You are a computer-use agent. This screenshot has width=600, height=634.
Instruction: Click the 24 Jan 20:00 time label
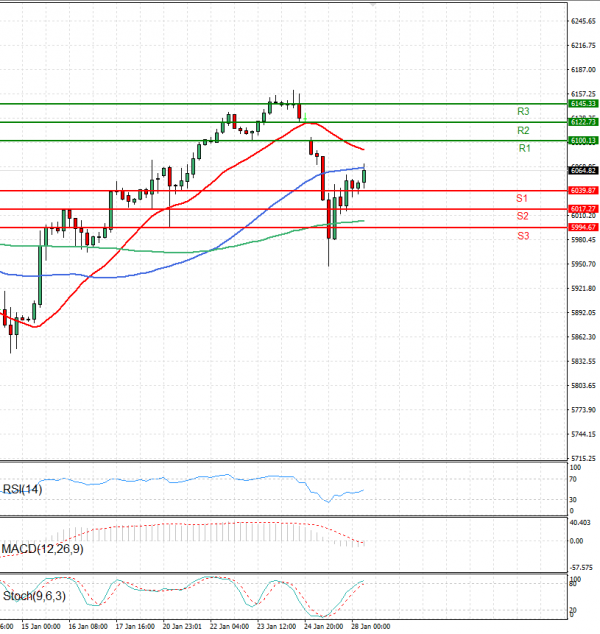(323, 626)
